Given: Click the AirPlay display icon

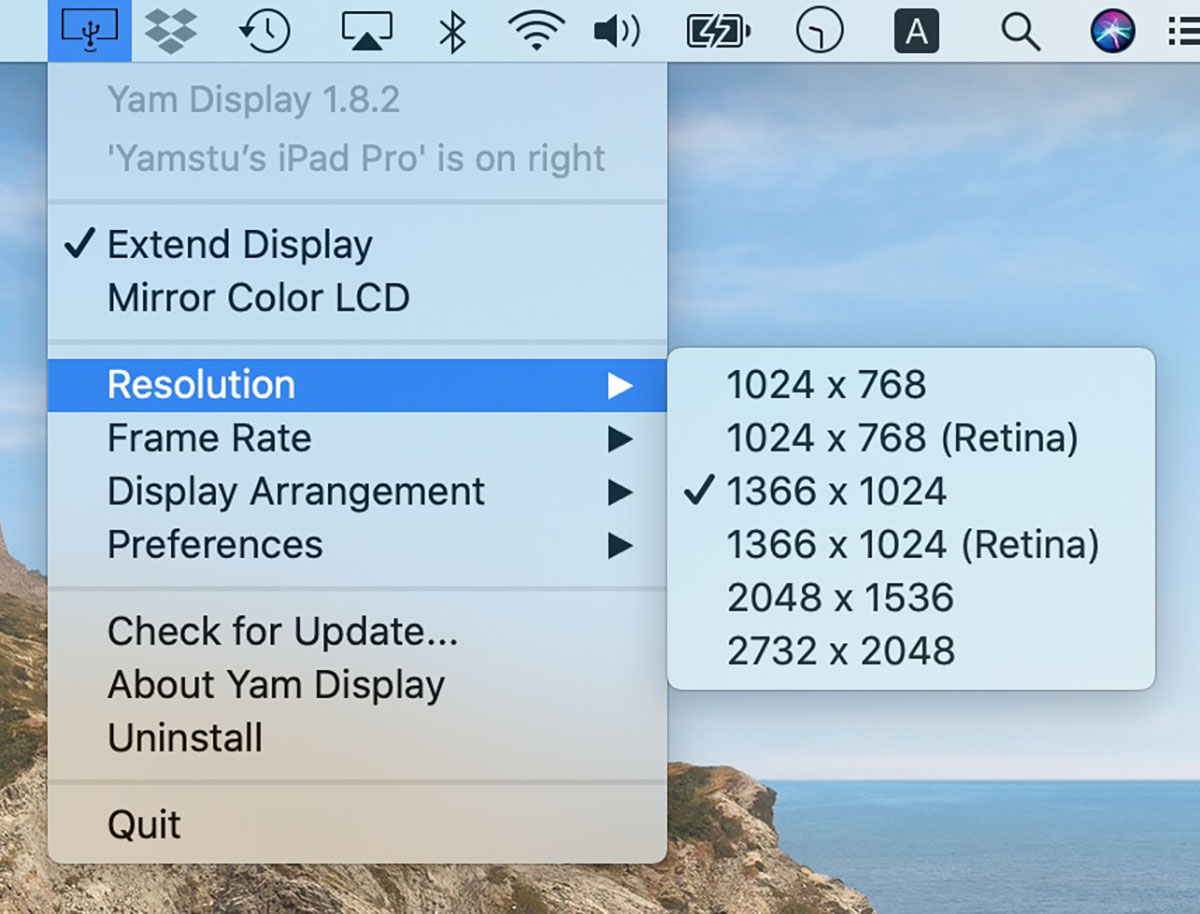Looking at the screenshot, I should coord(366,31).
